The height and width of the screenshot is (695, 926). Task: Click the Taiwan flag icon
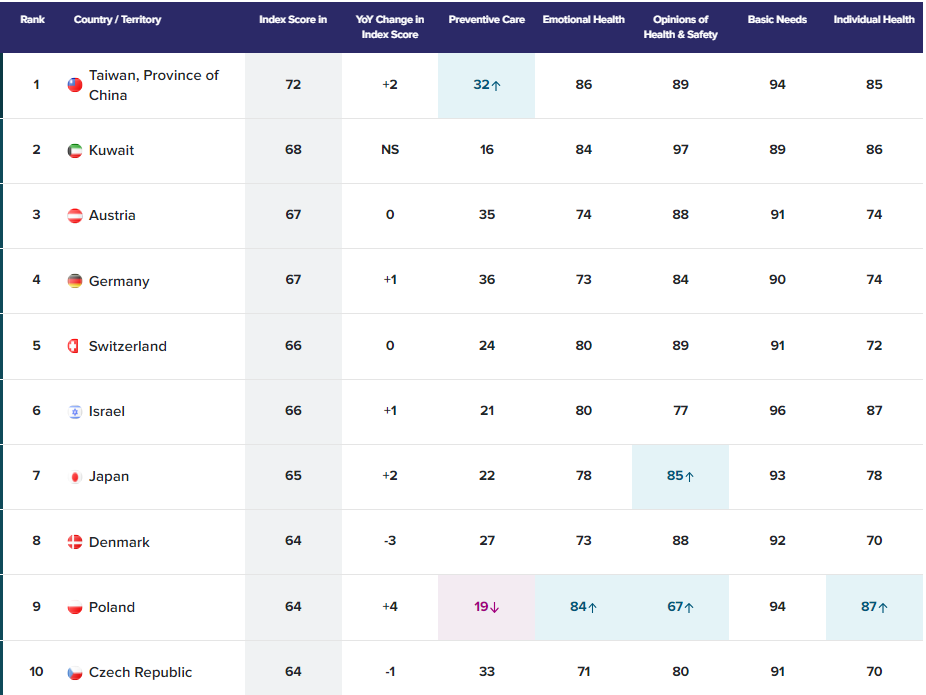point(75,85)
